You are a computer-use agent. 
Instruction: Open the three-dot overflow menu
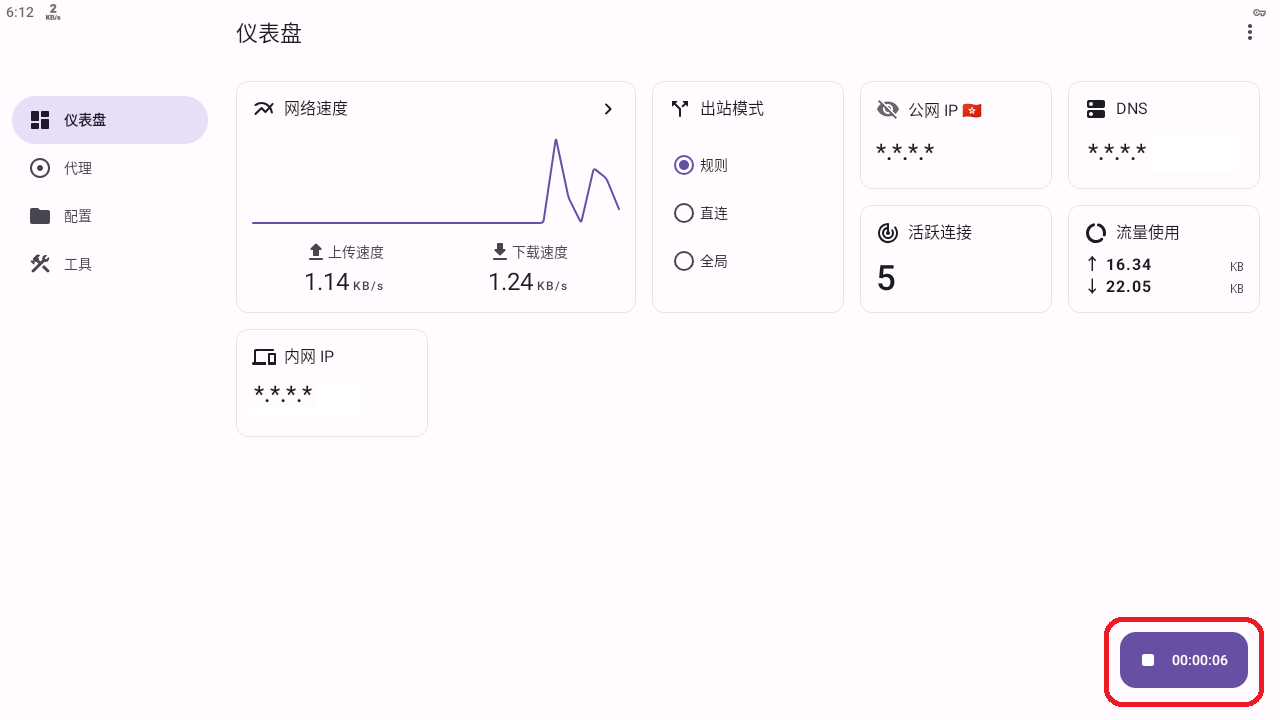coord(1250,31)
